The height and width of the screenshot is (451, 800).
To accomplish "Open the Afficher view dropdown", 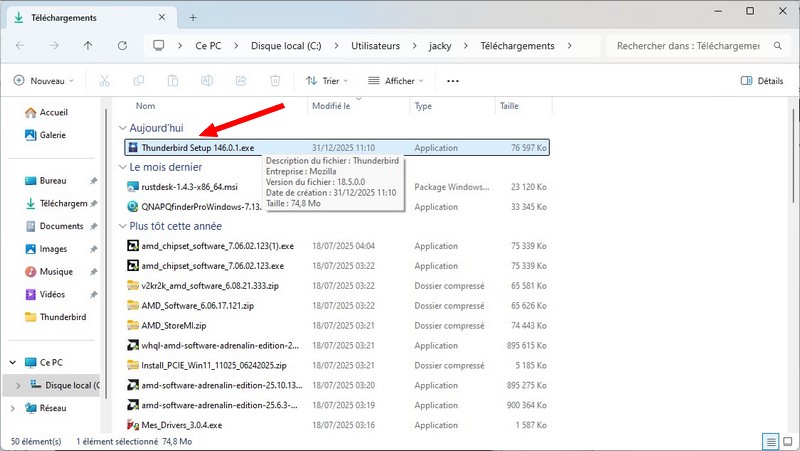I will tap(392, 81).
